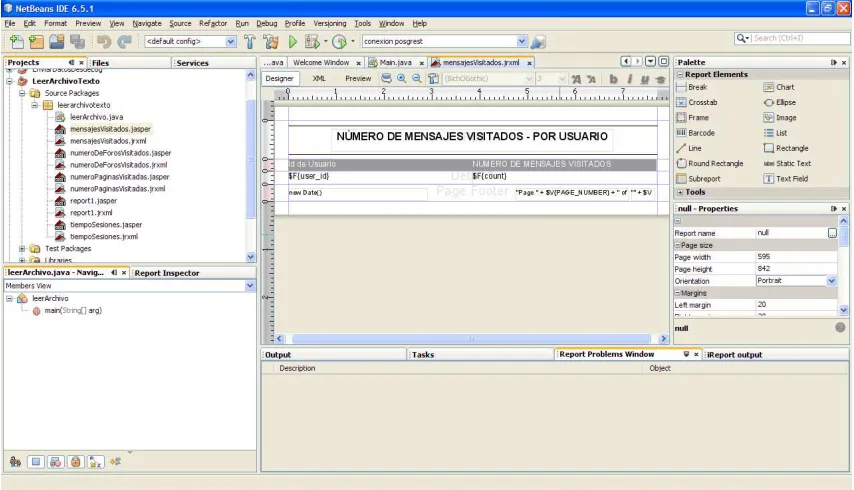Click the connection test icon beside datasource combo
This screenshot has width=854, height=490.
(538, 41)
